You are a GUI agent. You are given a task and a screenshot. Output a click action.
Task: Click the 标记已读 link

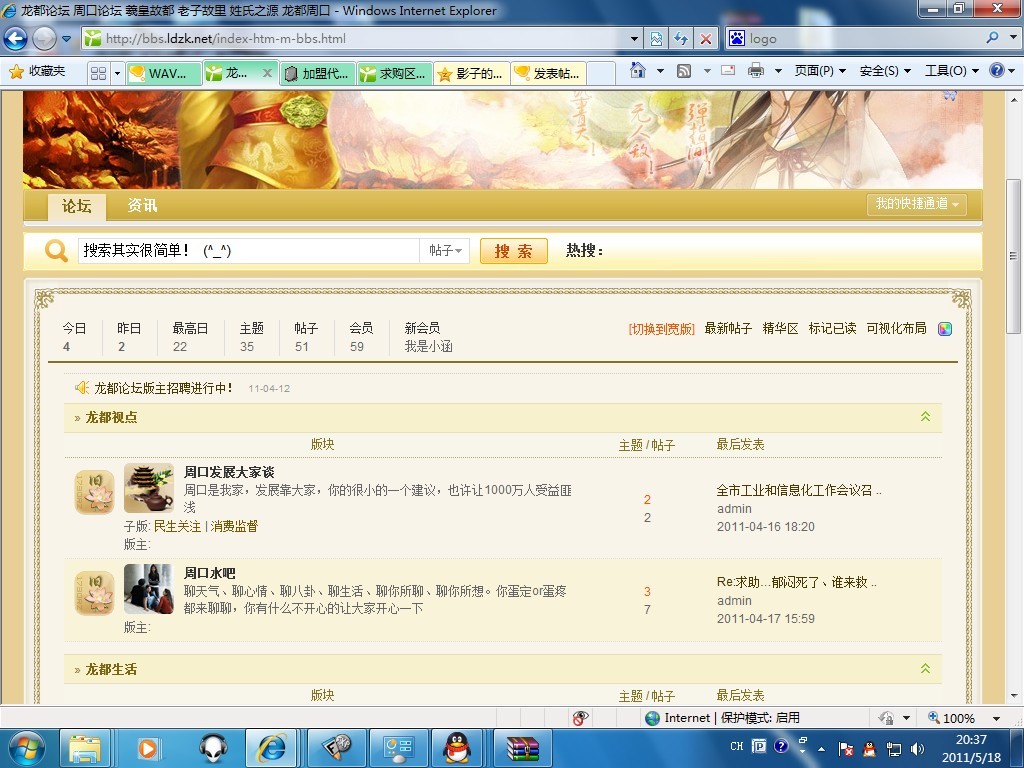pyautogui.click(x=832, y=328)
